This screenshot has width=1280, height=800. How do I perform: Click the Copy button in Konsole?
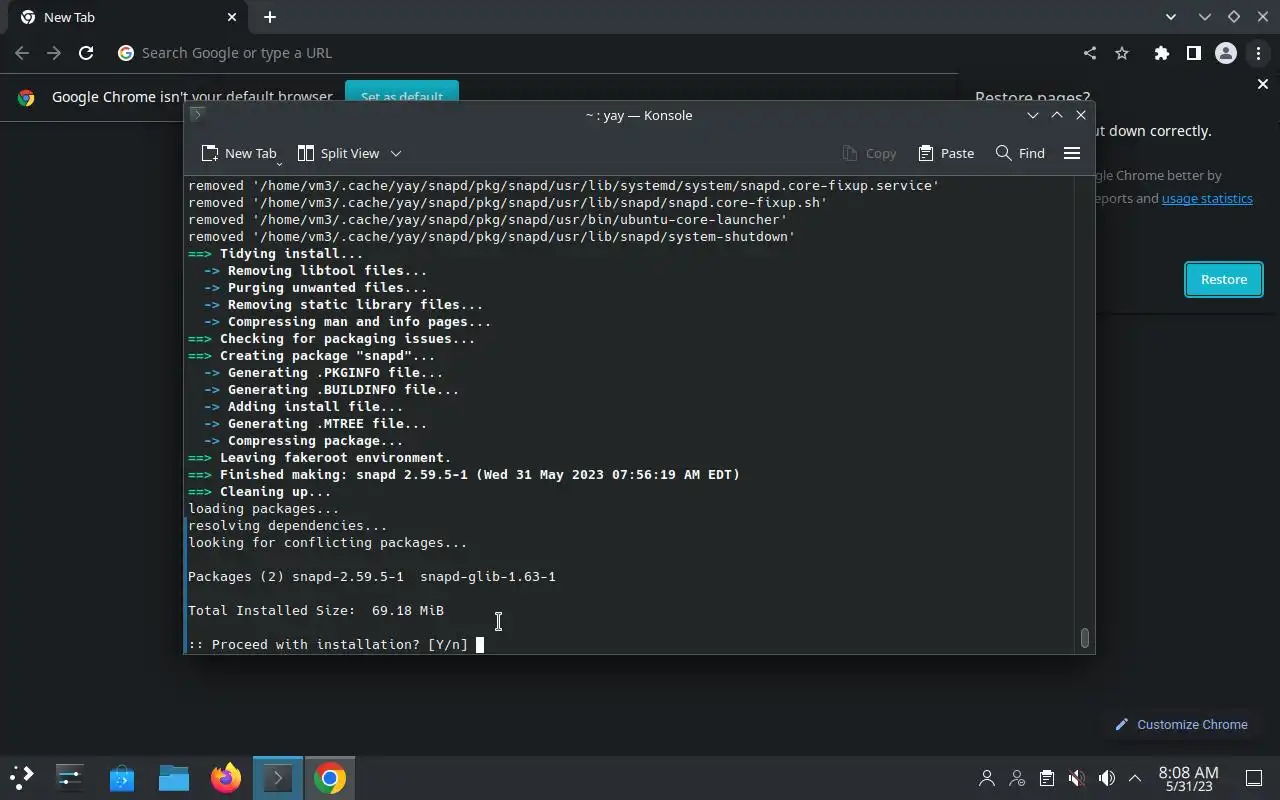coord(869,153)
